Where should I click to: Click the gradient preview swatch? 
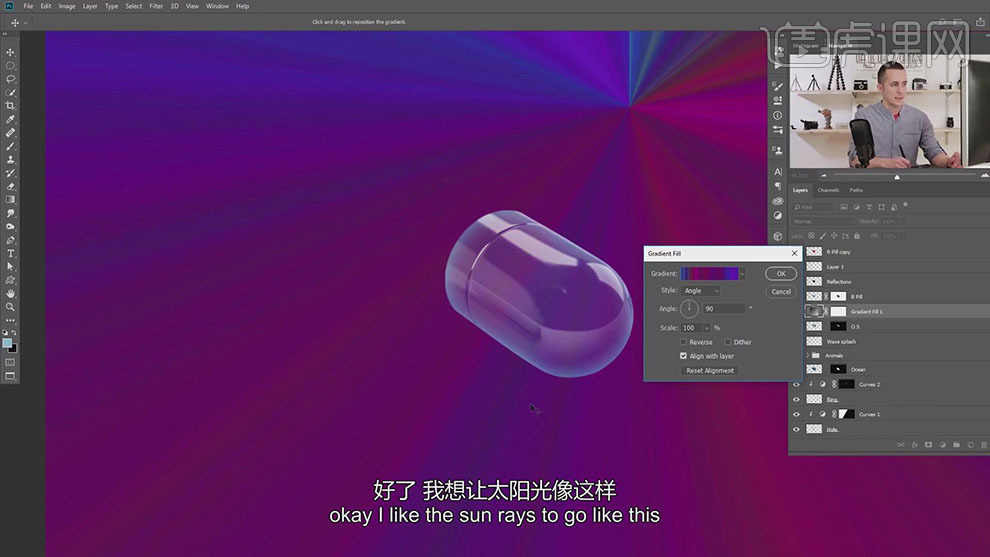[x=710, y=274]
